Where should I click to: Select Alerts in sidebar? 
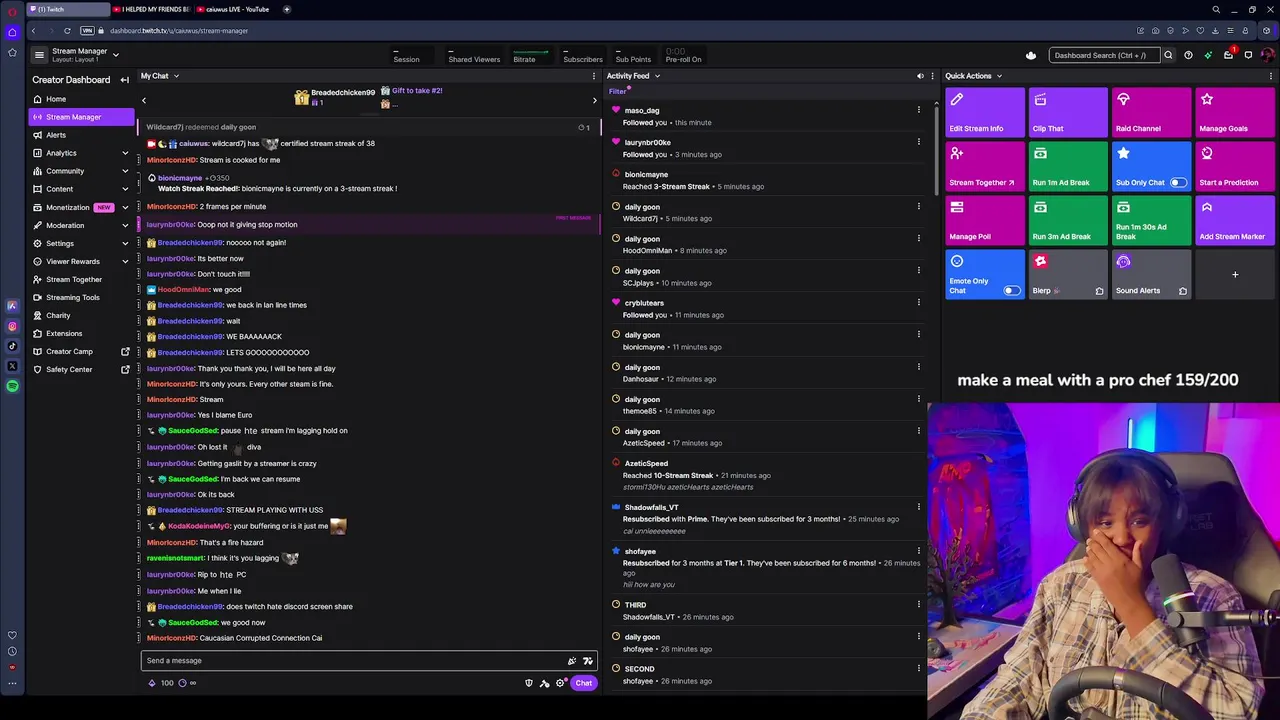[x=81, y=135]
